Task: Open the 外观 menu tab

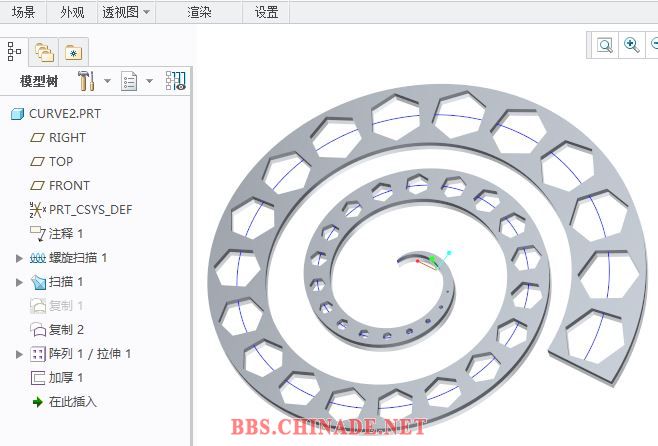Action: 72,12
